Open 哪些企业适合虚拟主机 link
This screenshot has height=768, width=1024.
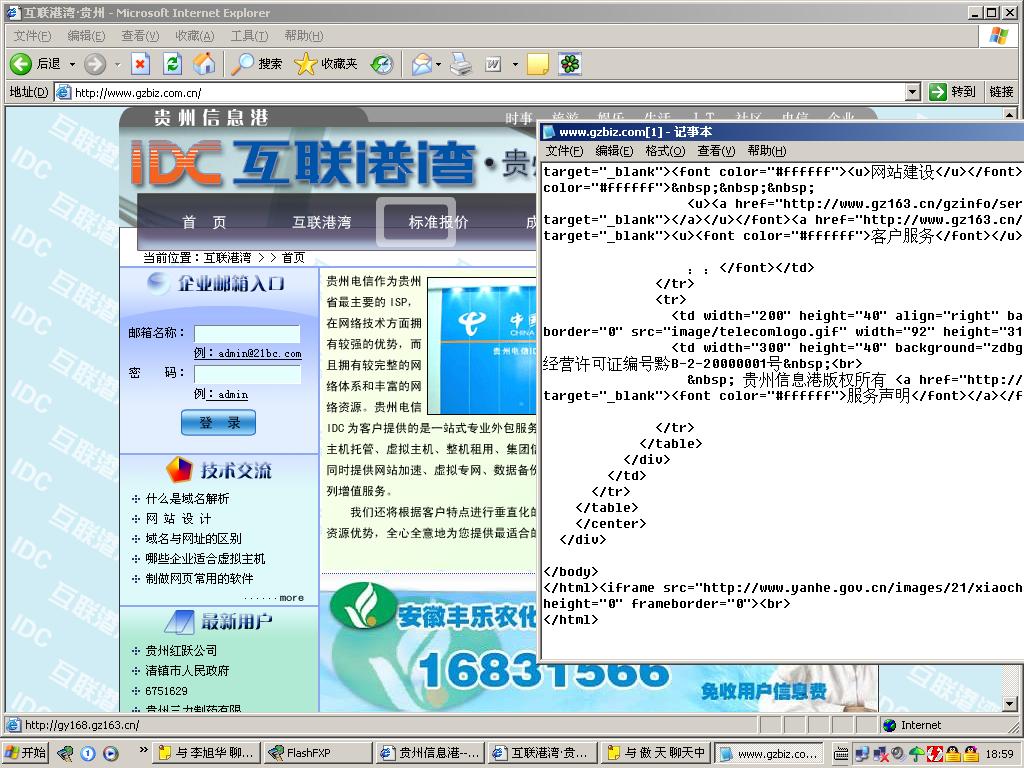tap(205, 558)
